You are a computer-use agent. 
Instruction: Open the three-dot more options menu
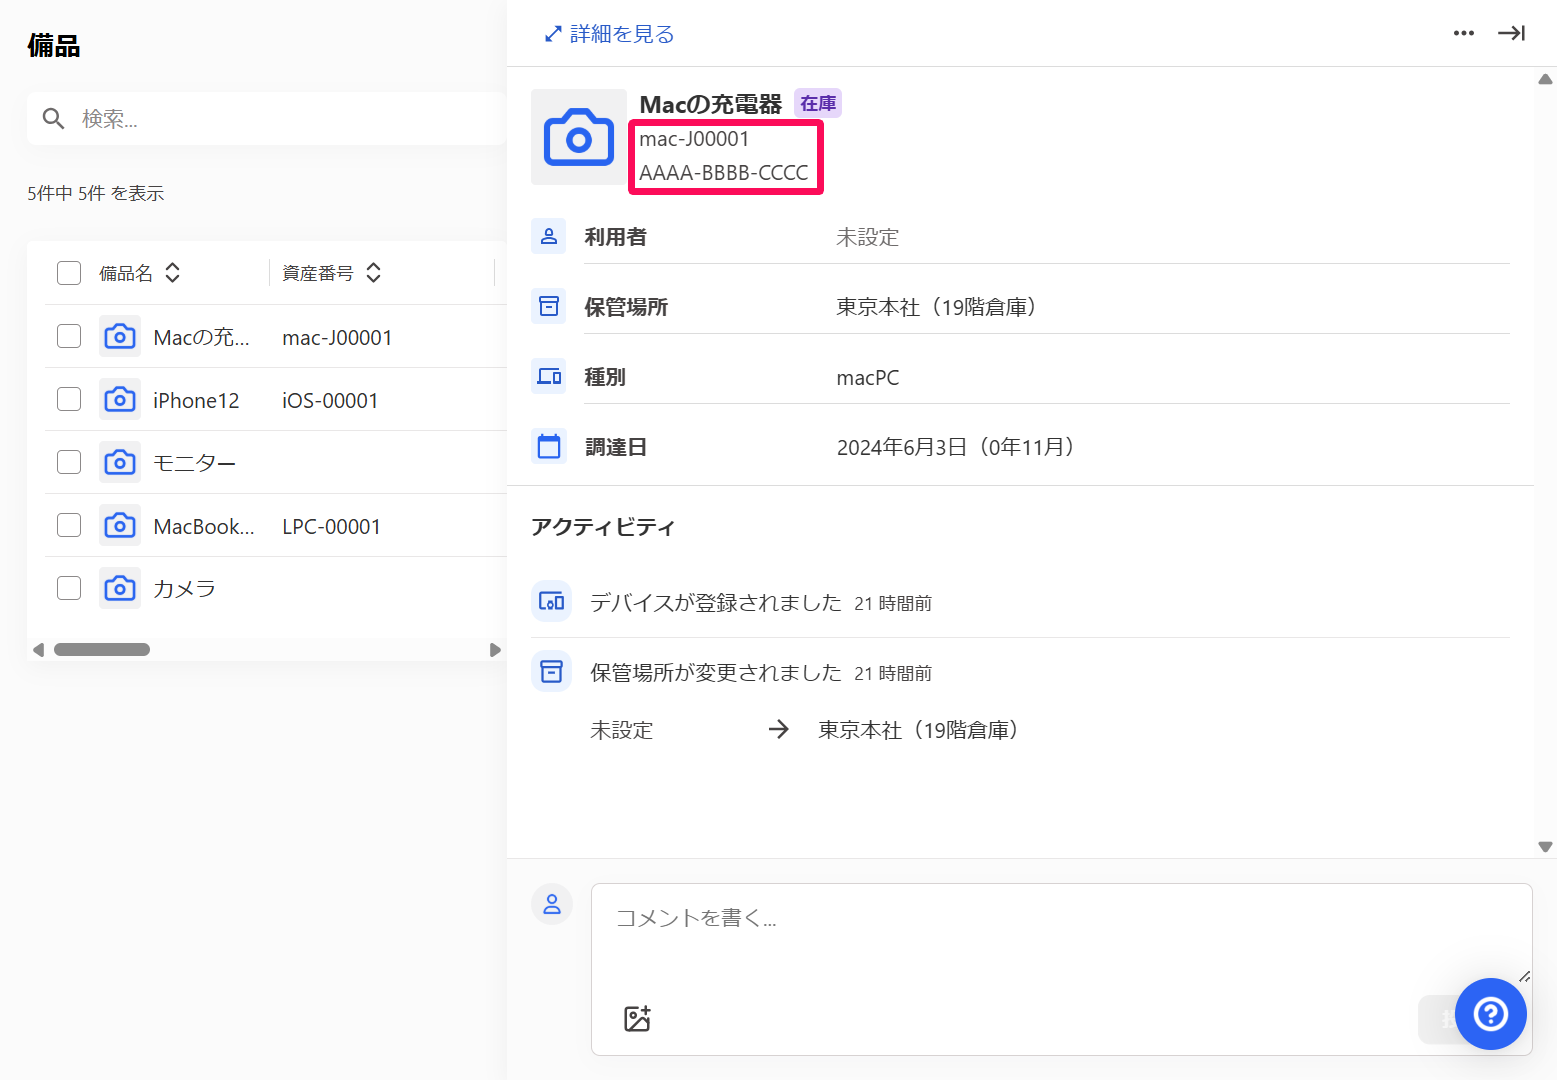click(x=1463, y=33)
